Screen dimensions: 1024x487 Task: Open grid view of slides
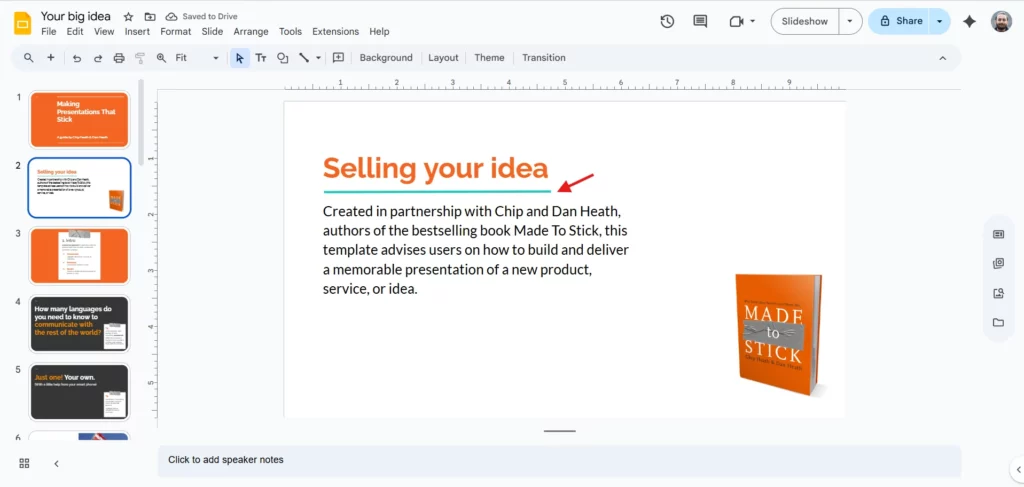point(24,463)
